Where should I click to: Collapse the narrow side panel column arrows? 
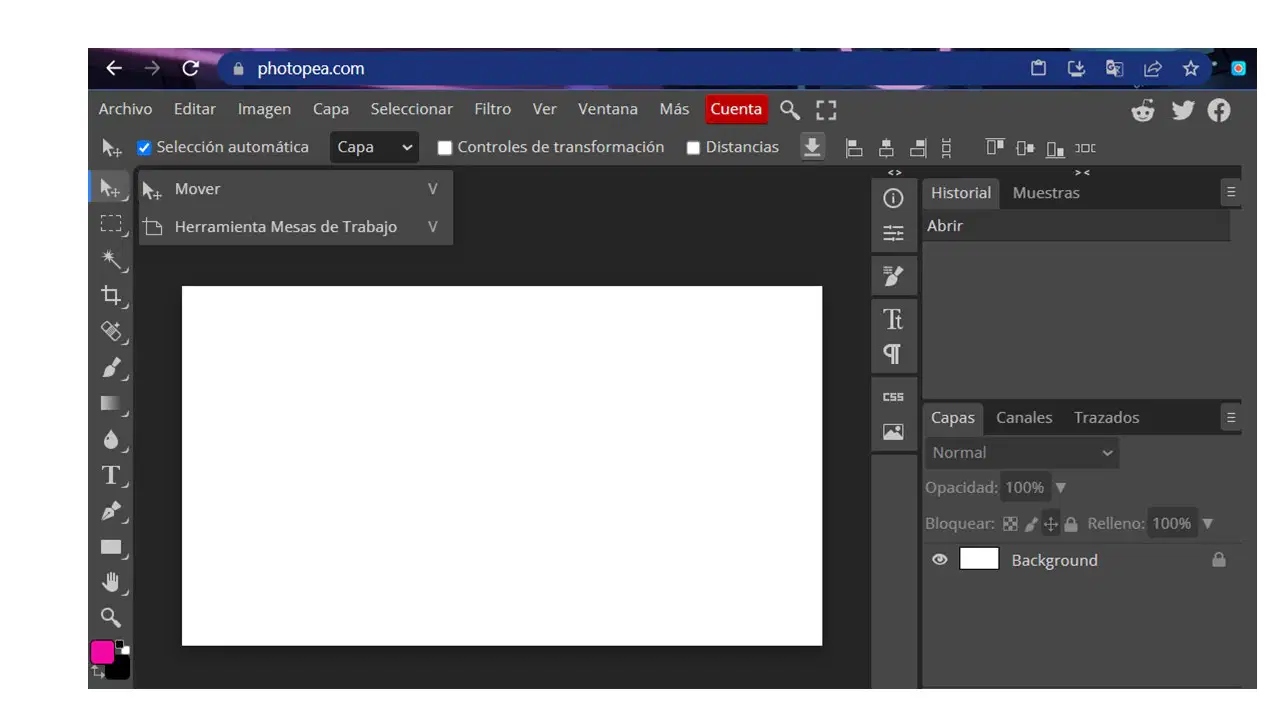pos(894,173)
